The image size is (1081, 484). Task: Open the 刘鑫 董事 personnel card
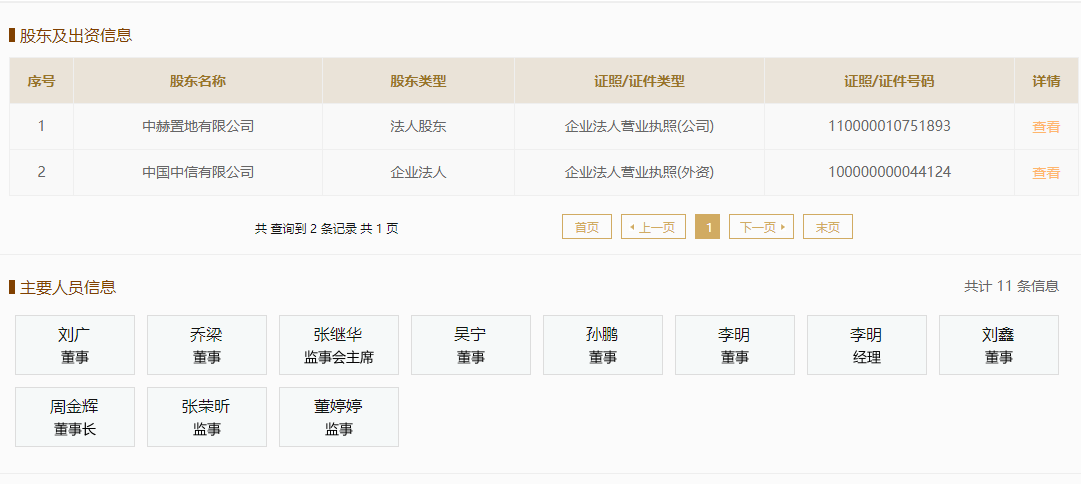[x=999, y=345]
